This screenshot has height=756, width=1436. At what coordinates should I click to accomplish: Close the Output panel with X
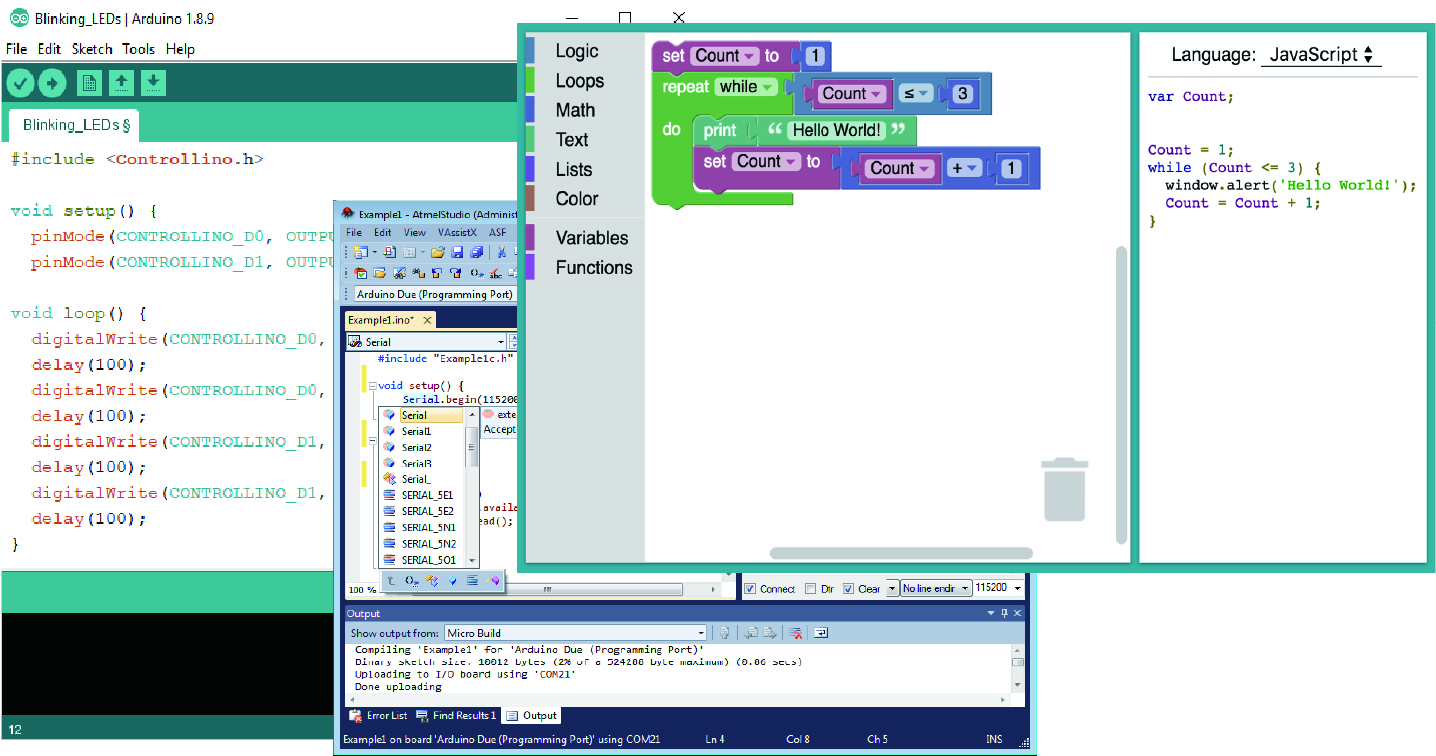point(1017,613)
